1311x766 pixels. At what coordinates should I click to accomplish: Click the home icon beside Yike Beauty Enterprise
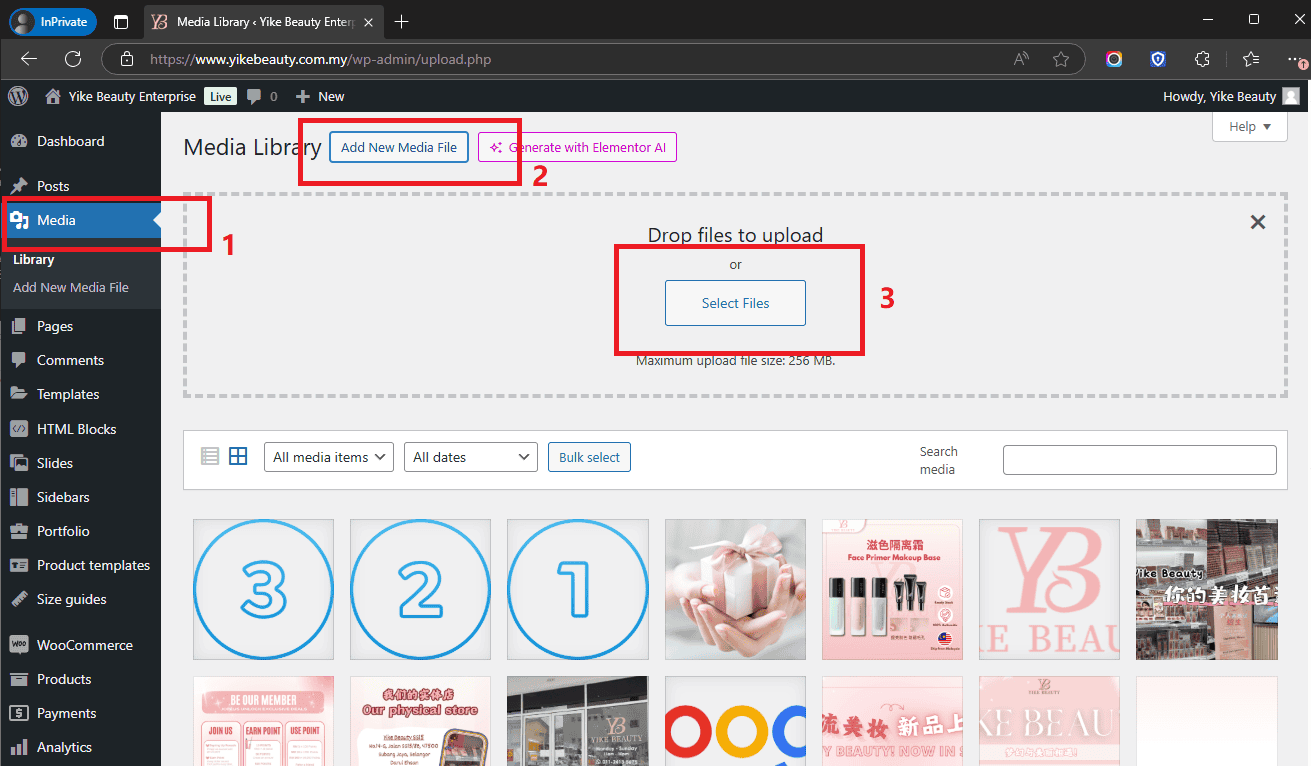[53, 97]
